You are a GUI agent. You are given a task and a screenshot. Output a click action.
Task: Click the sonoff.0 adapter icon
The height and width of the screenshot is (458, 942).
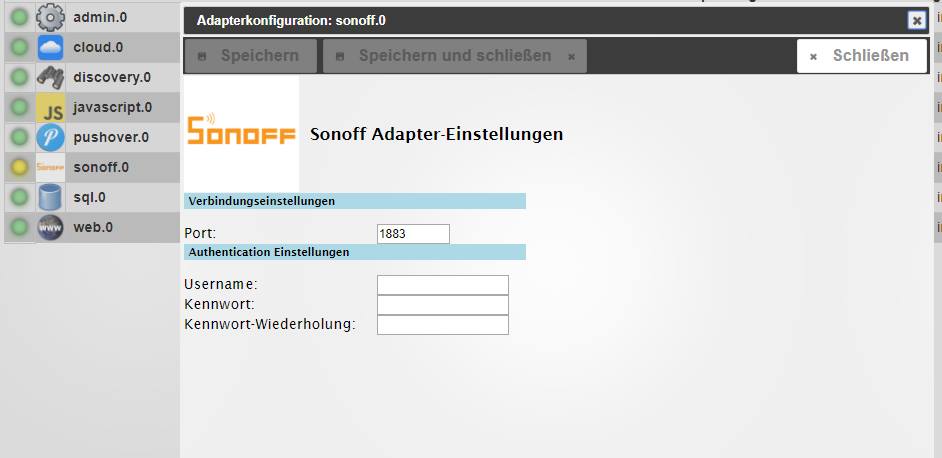pyautogui.click(x=50, y=167)
